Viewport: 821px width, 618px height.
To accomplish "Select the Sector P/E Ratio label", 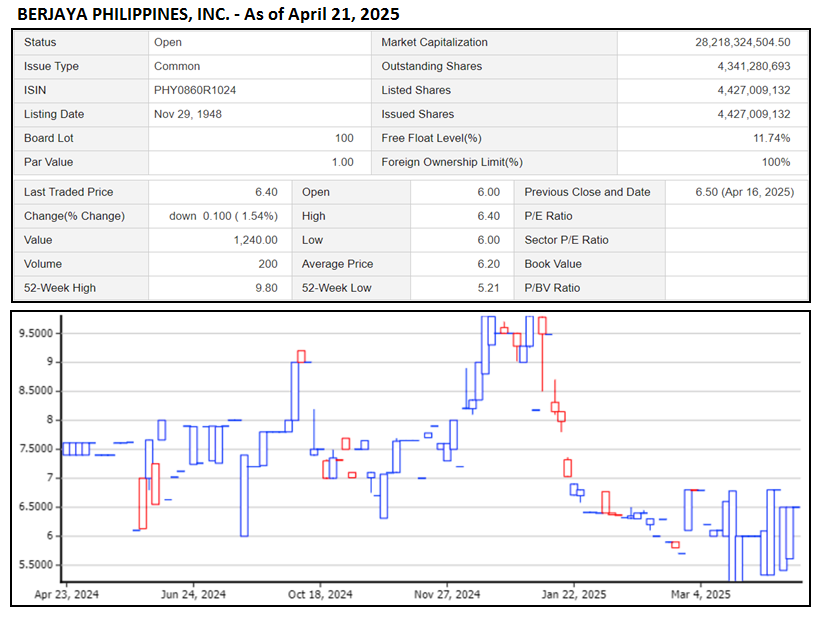I will 567,240.
